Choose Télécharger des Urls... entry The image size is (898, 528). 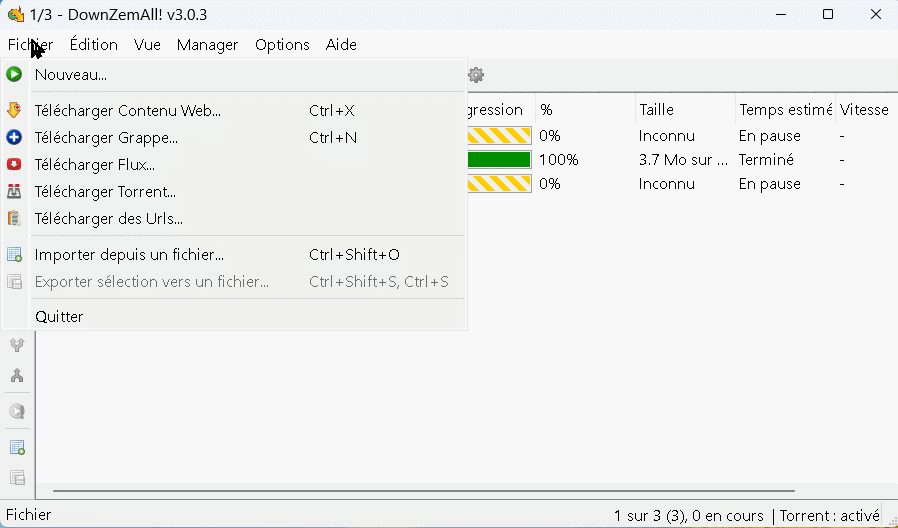(108, 219)
